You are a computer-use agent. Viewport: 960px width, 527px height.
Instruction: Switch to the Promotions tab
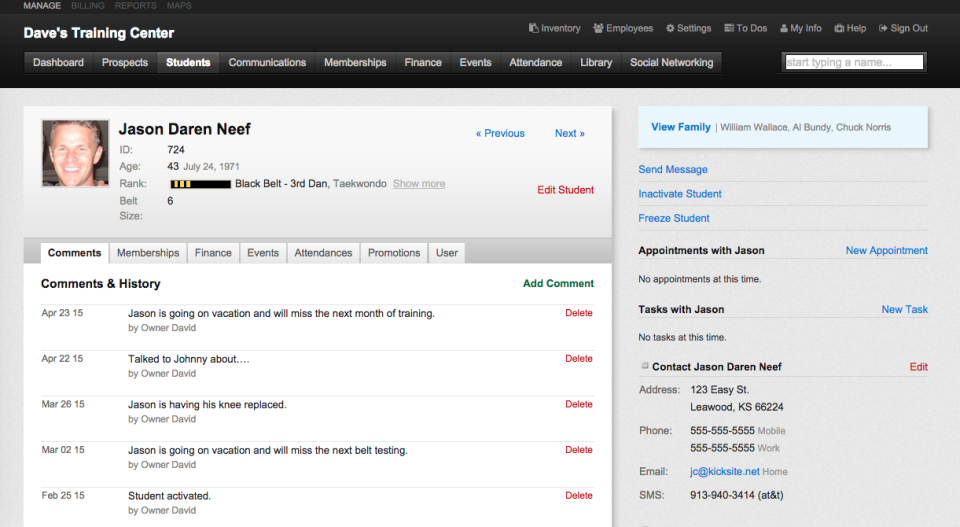[394, 253]
